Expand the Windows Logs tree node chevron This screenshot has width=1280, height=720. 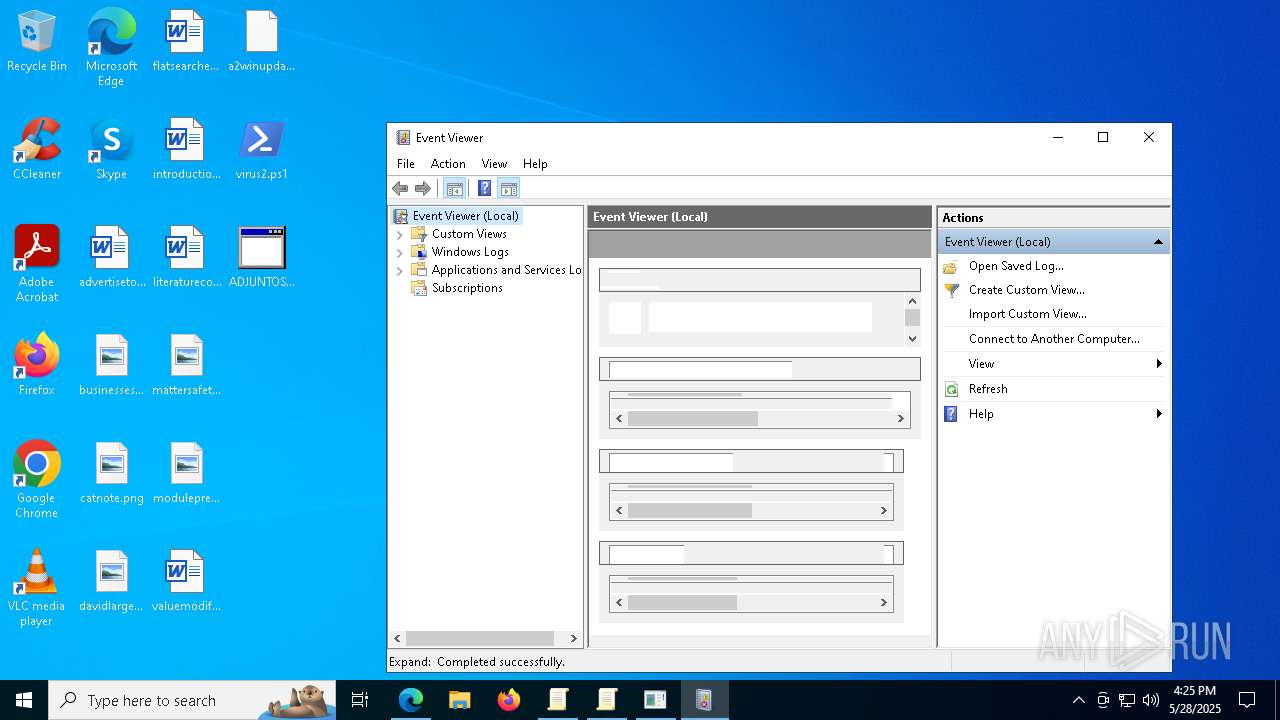click(x=400, y=252)
